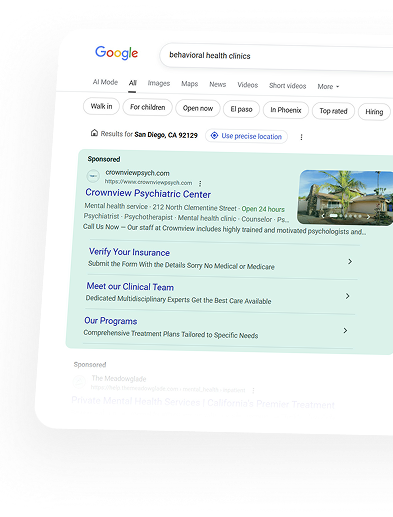Select the In Phoenix filter chip
Image resolution: width=393 pixels, height=517 pixels.
pyautogui.click(x=286, y=110)
